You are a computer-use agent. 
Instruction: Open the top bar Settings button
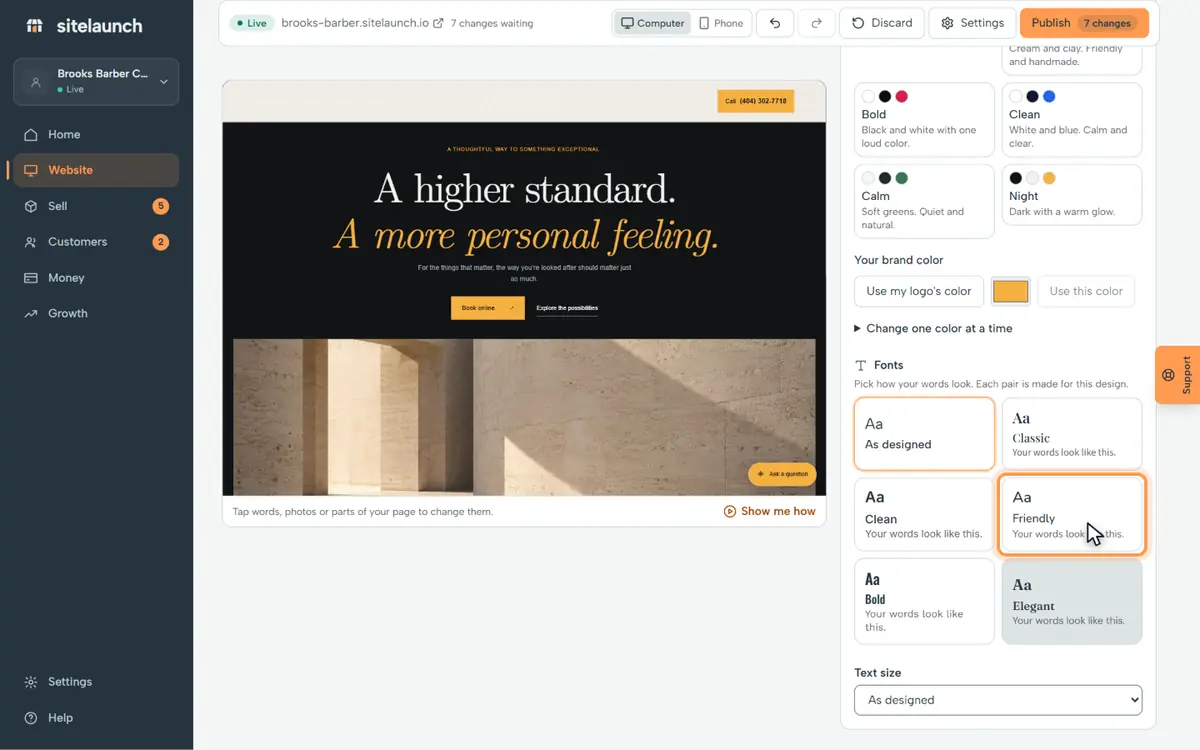(x=972, y=23)
